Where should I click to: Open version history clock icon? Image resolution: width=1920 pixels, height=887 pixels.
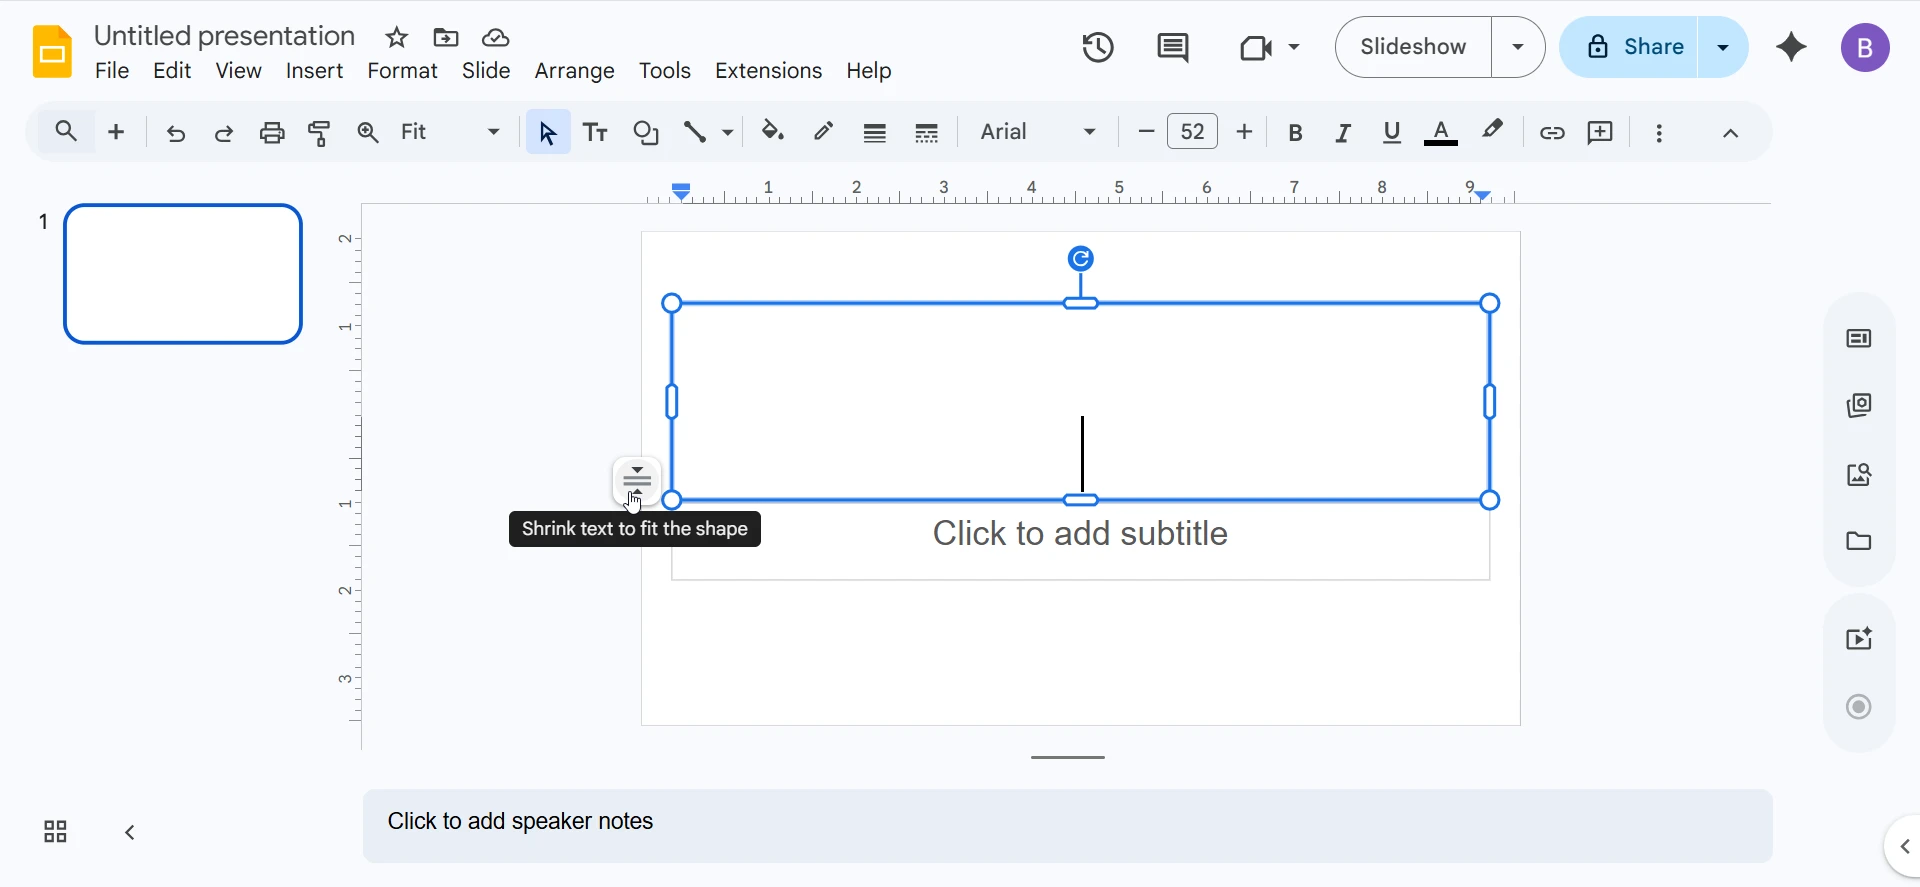pos(1098,47)
